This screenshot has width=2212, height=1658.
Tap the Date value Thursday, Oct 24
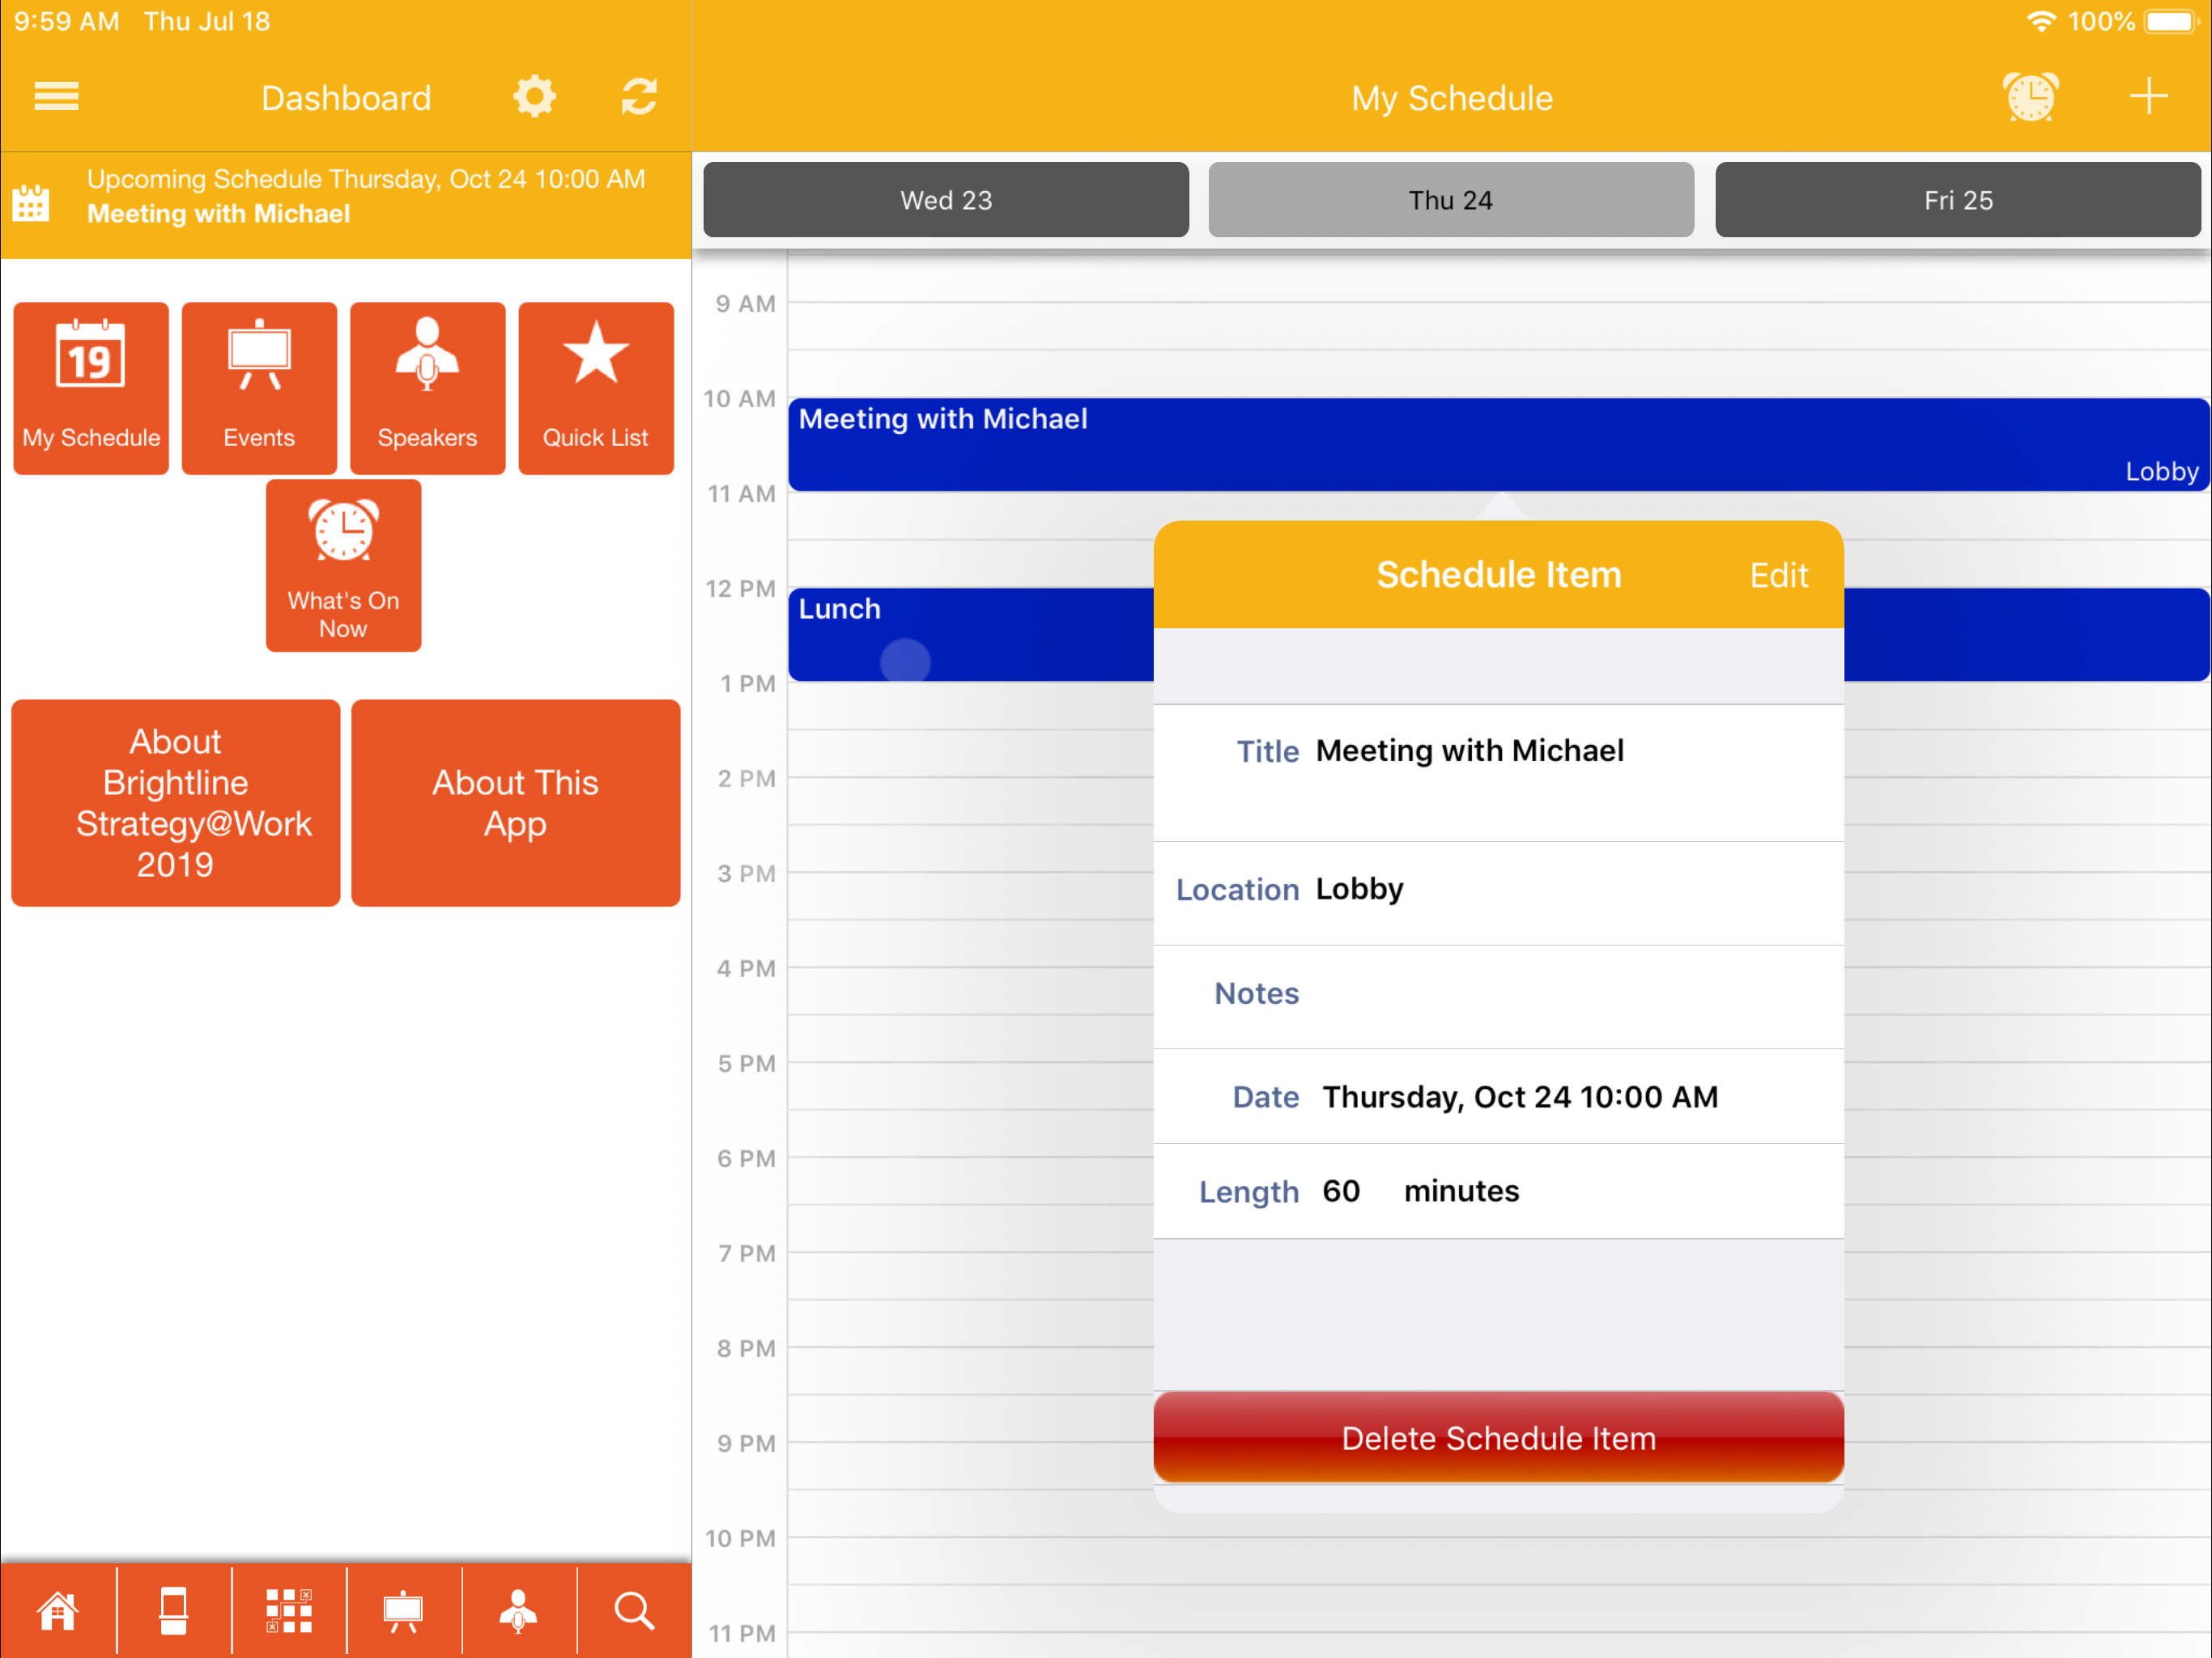[1520, 1097]
